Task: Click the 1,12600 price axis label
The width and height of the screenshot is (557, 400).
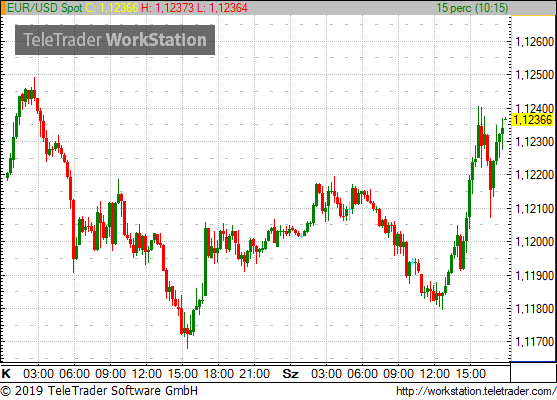Action: (x=535, y=42)
